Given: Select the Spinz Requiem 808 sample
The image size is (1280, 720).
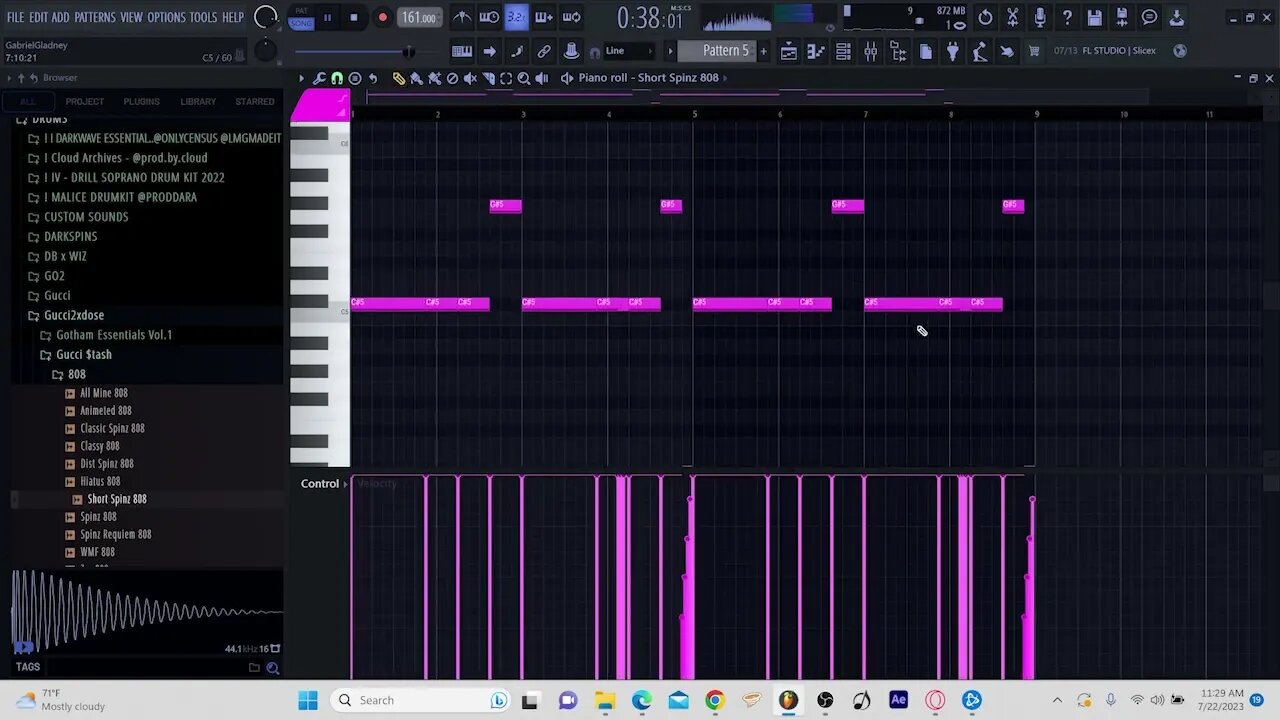Looking at the screenshot, I should point(116,534).
